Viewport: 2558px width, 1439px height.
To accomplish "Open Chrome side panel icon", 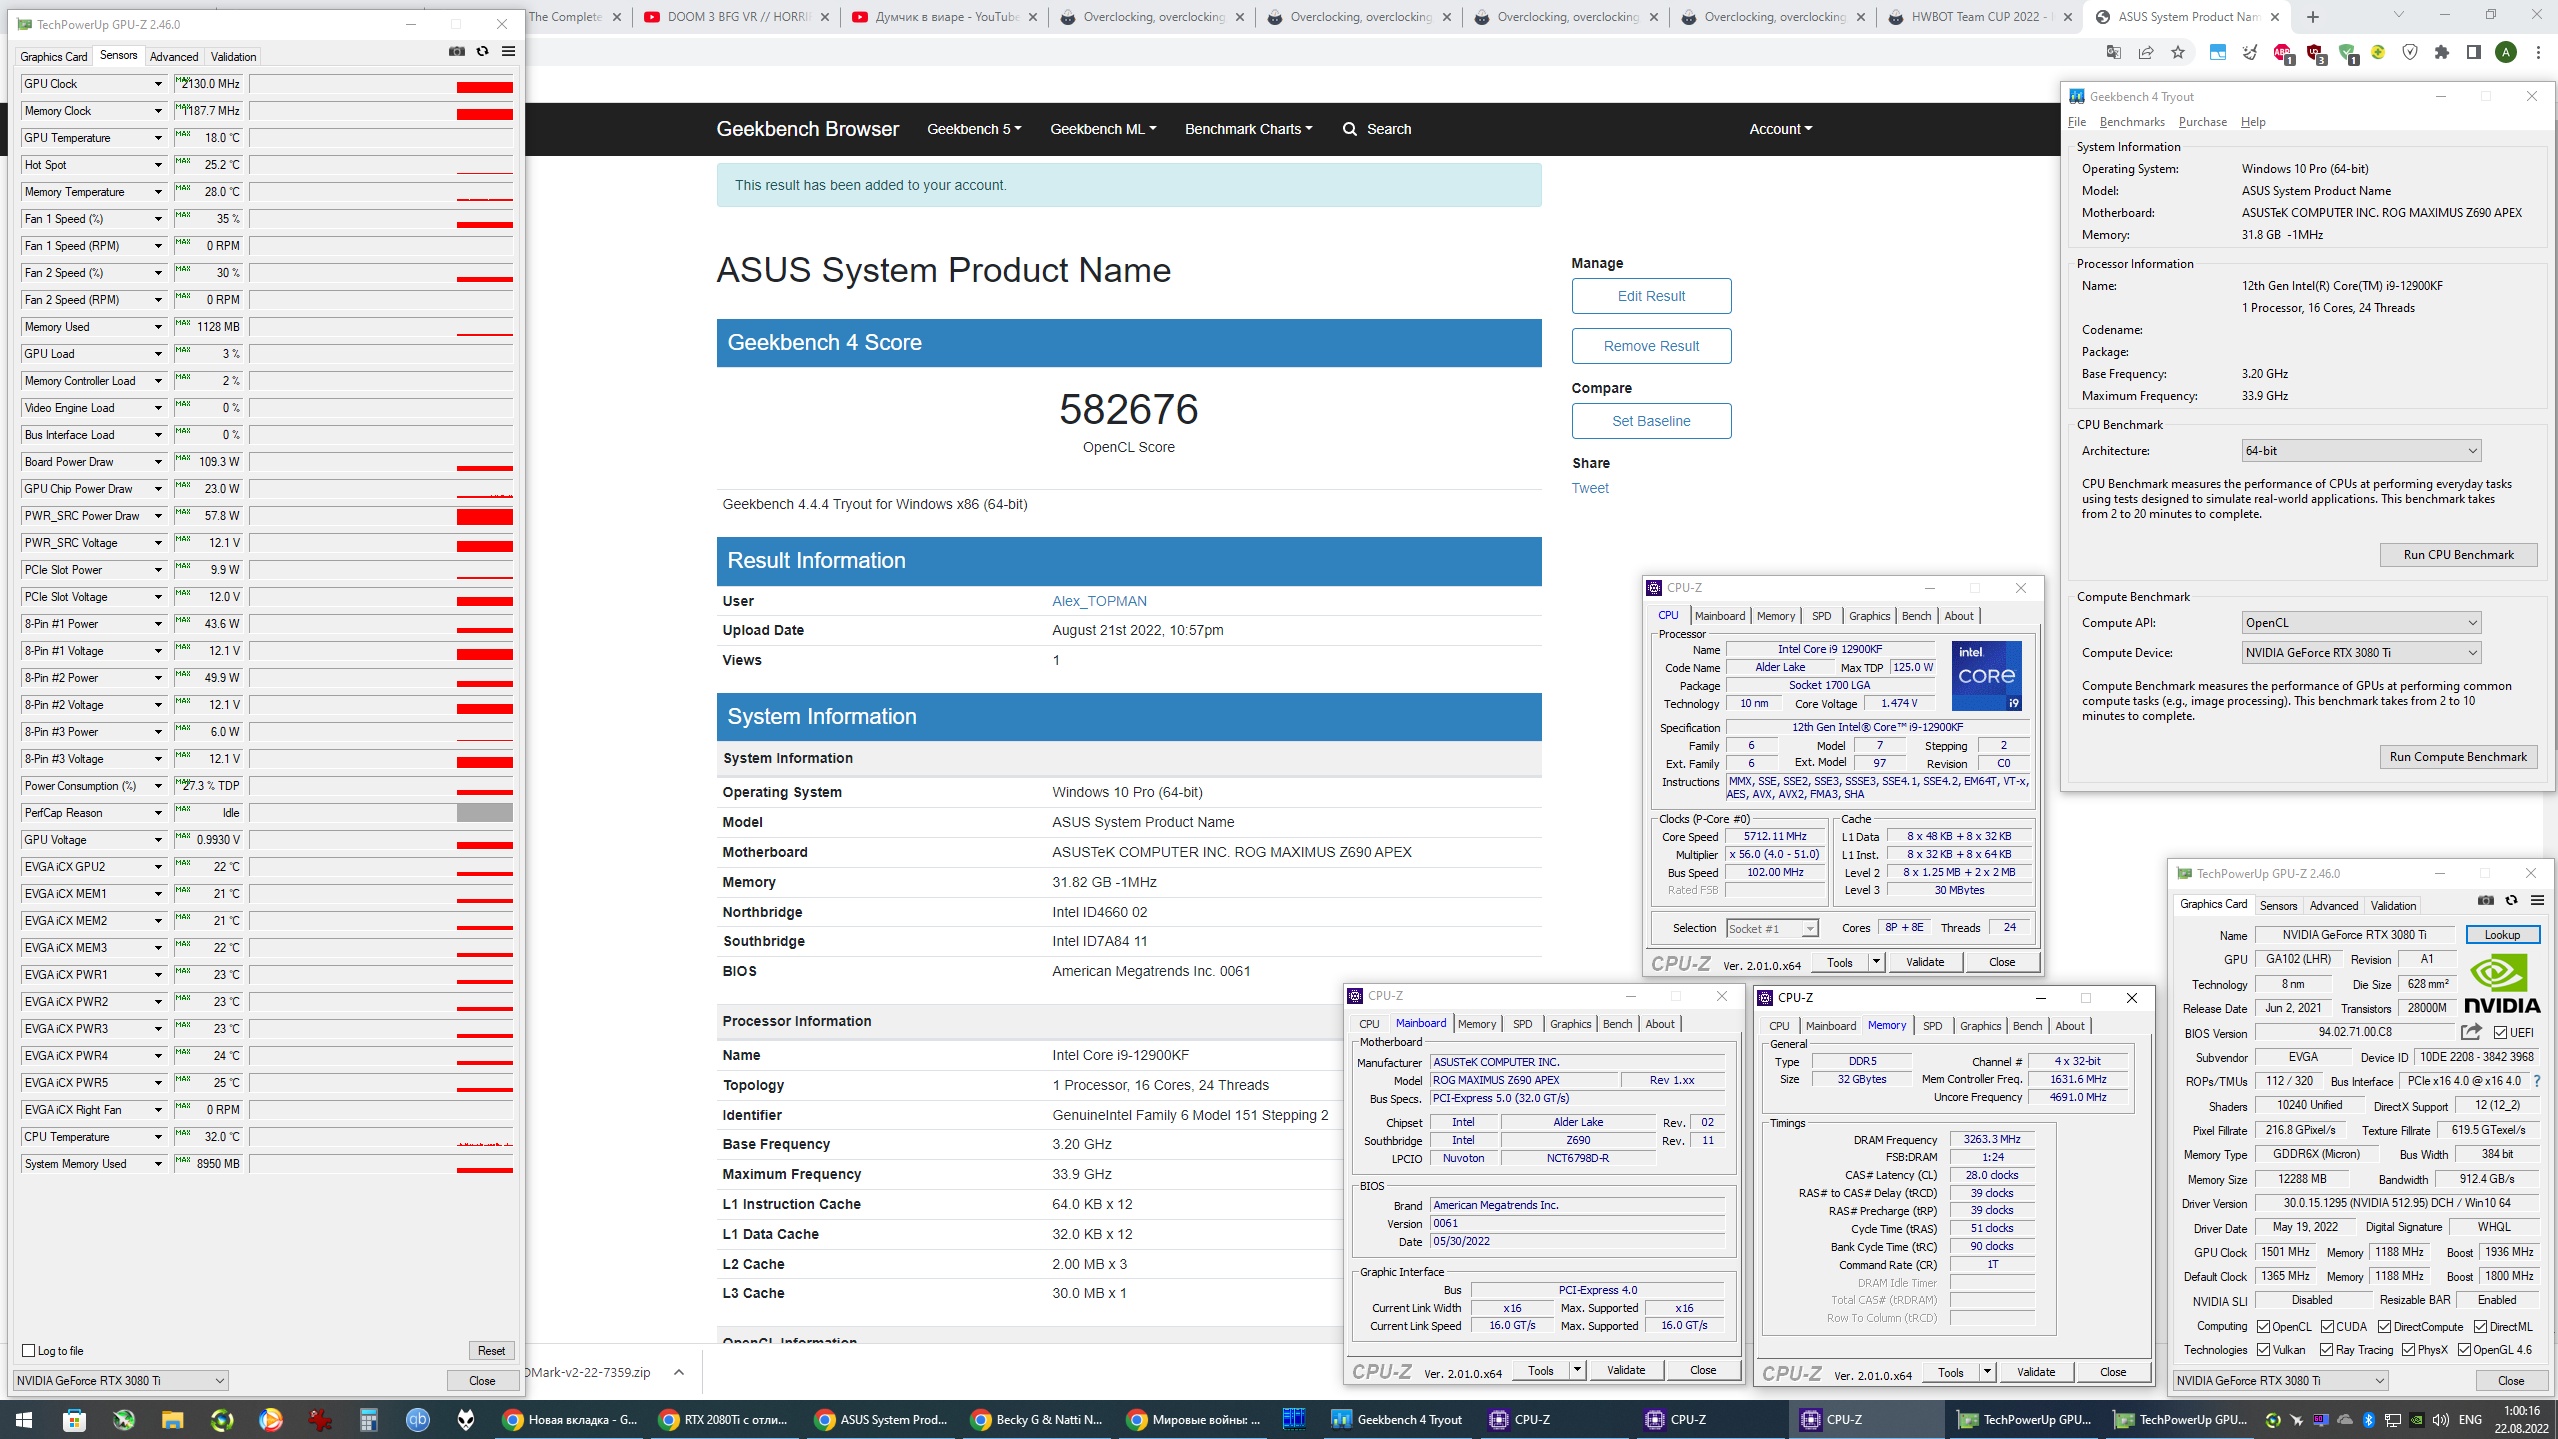I will point(2474,52).
